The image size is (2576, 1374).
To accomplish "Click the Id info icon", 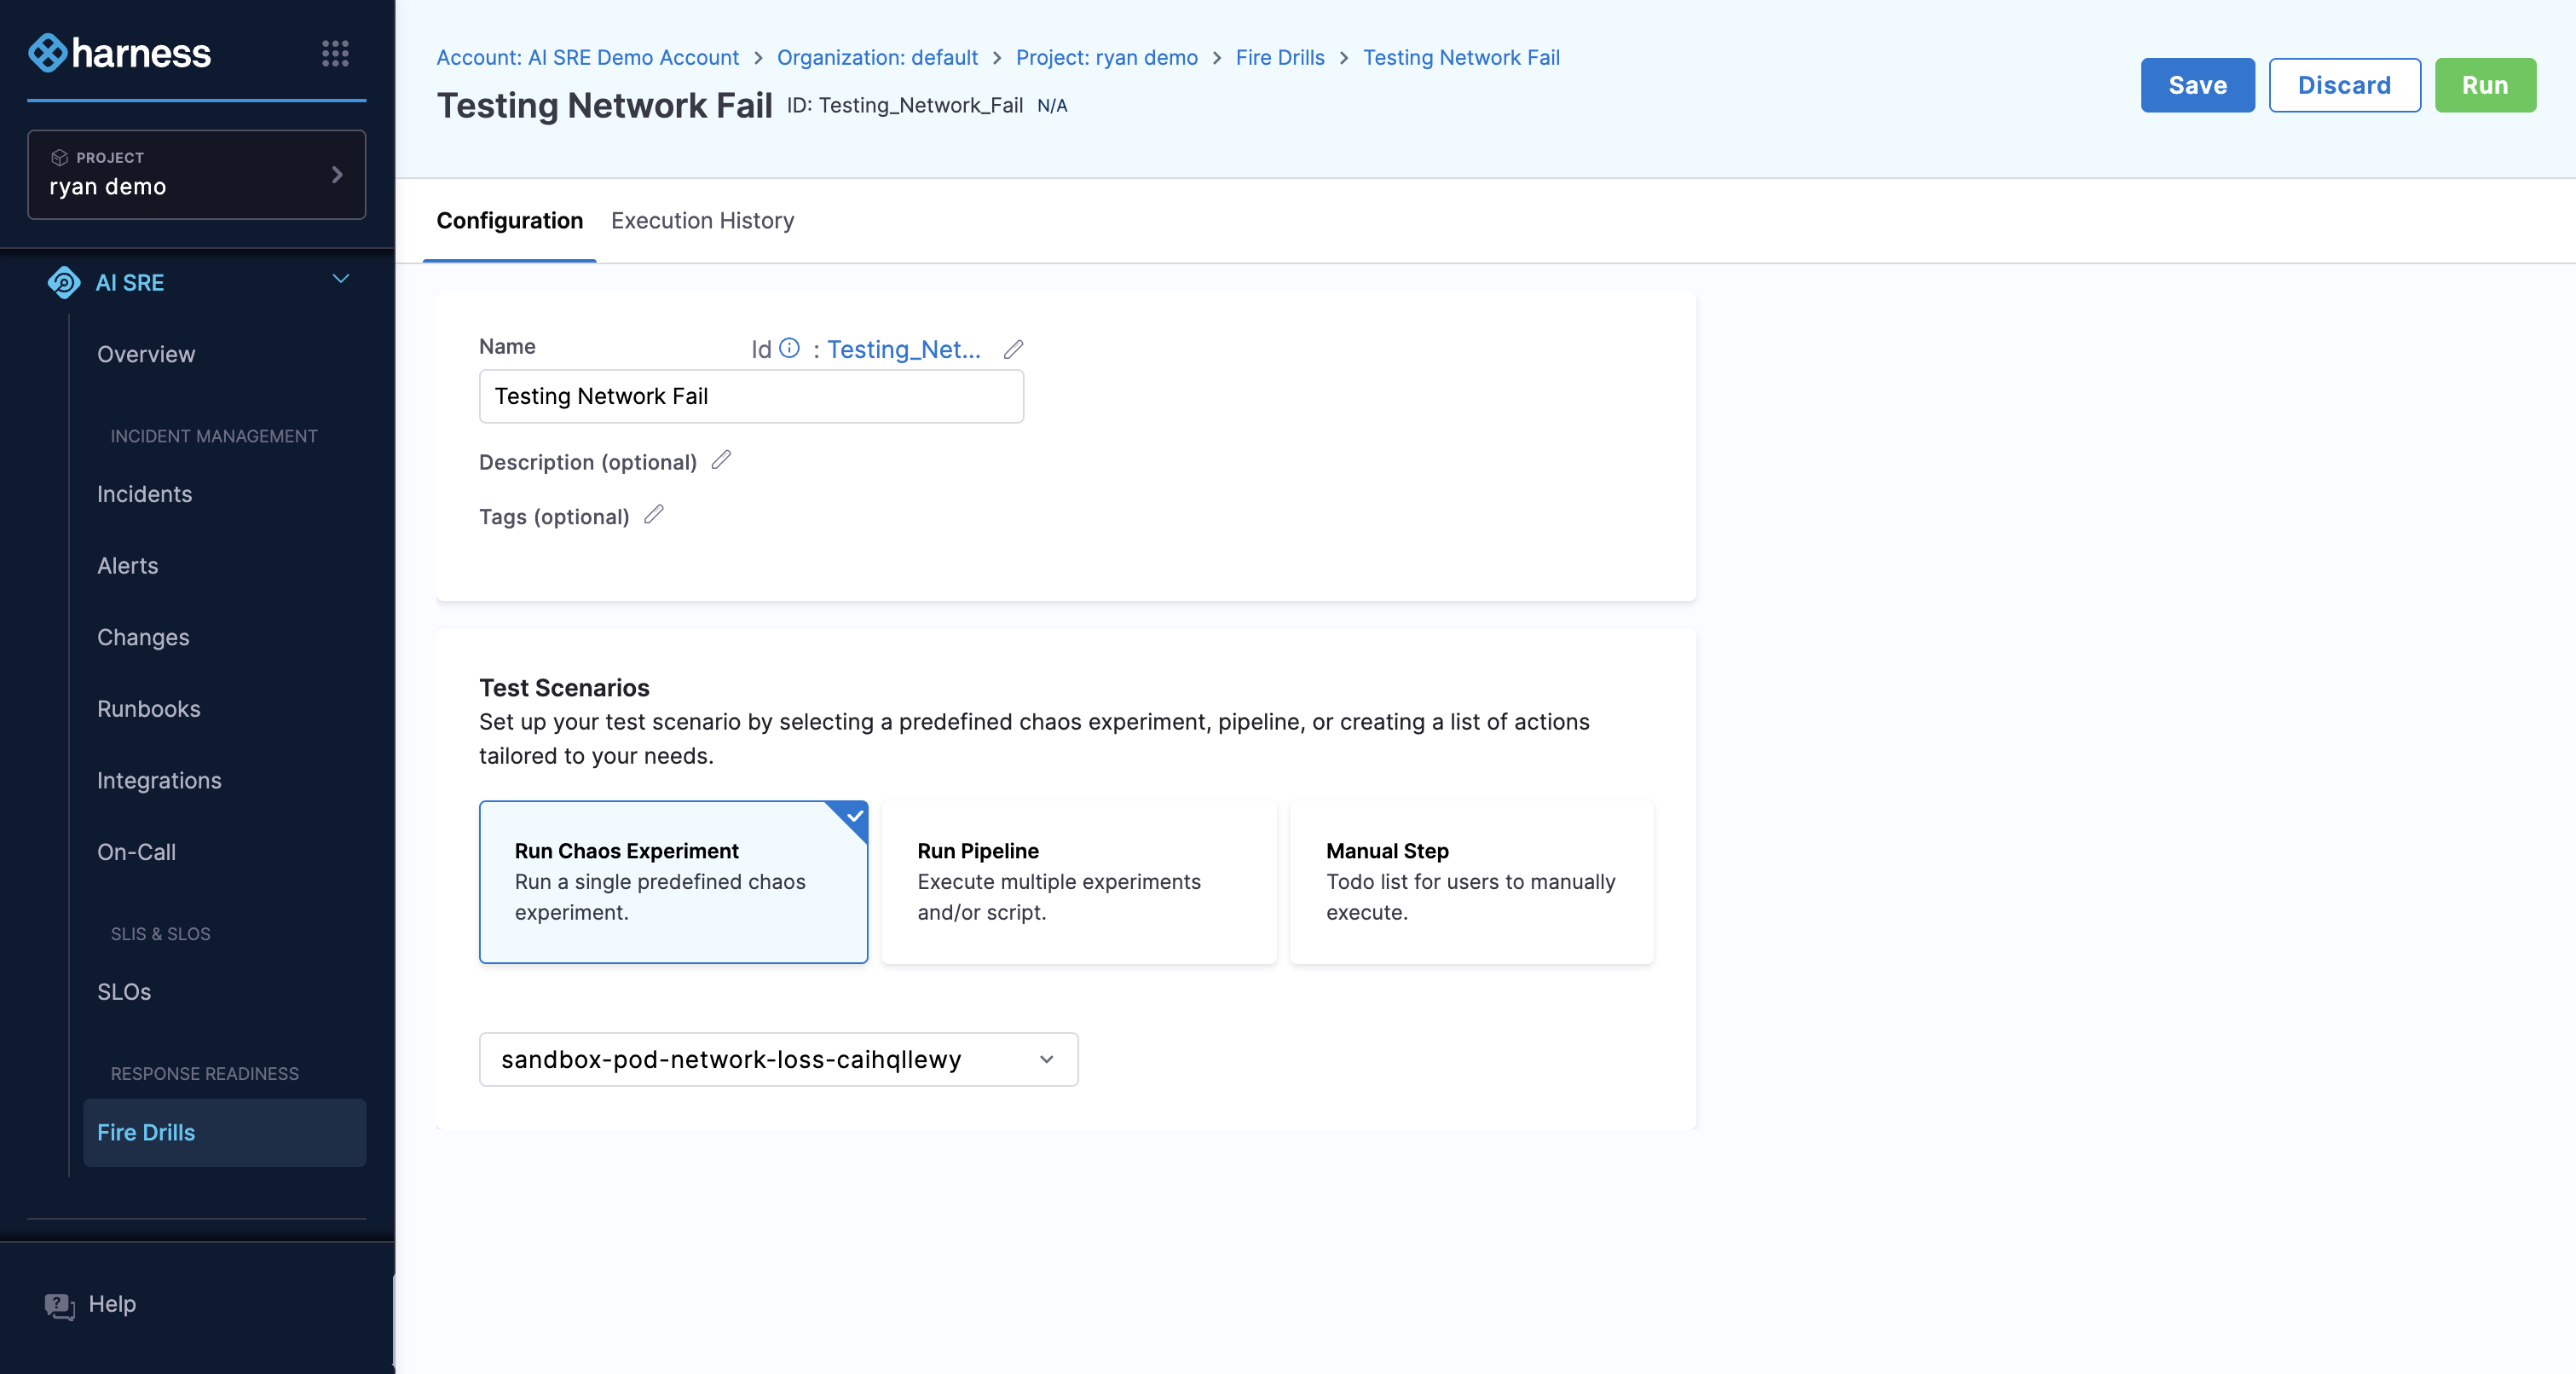I will click(x=789, y=348).
